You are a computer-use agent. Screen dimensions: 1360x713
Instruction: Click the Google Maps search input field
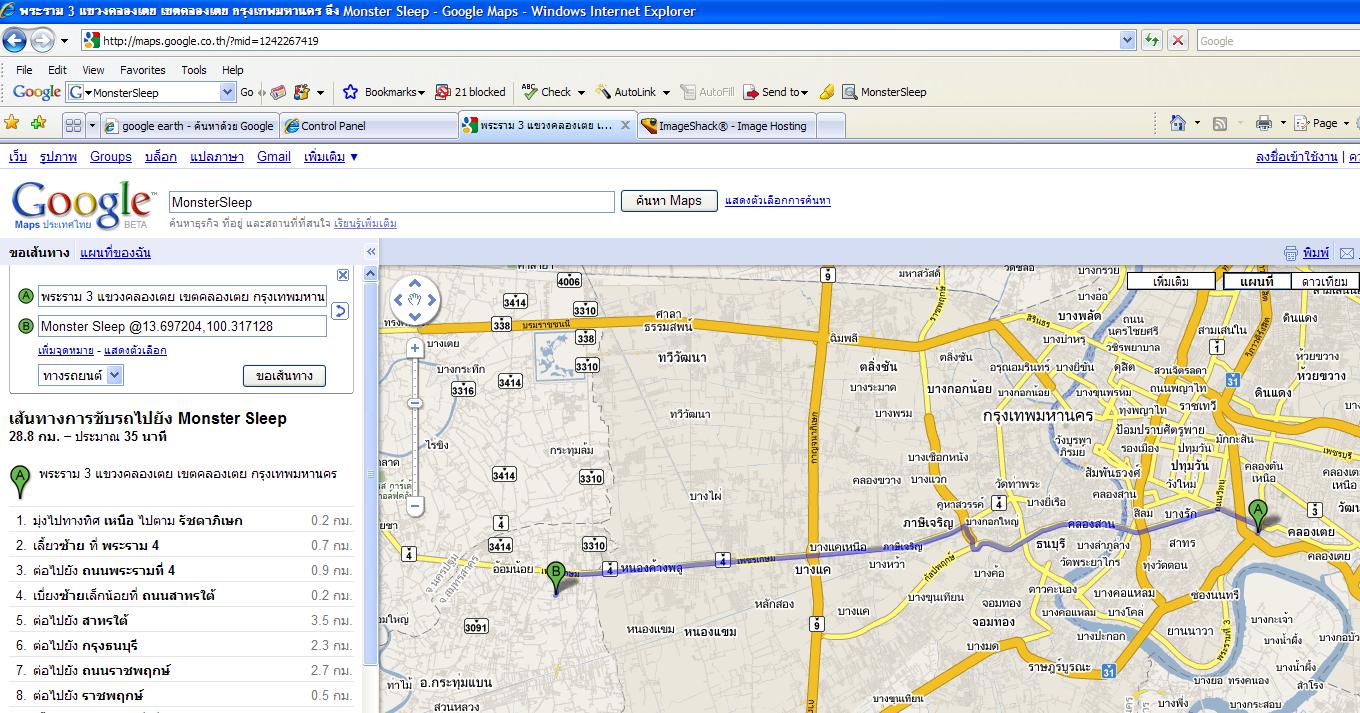[391, 201]
